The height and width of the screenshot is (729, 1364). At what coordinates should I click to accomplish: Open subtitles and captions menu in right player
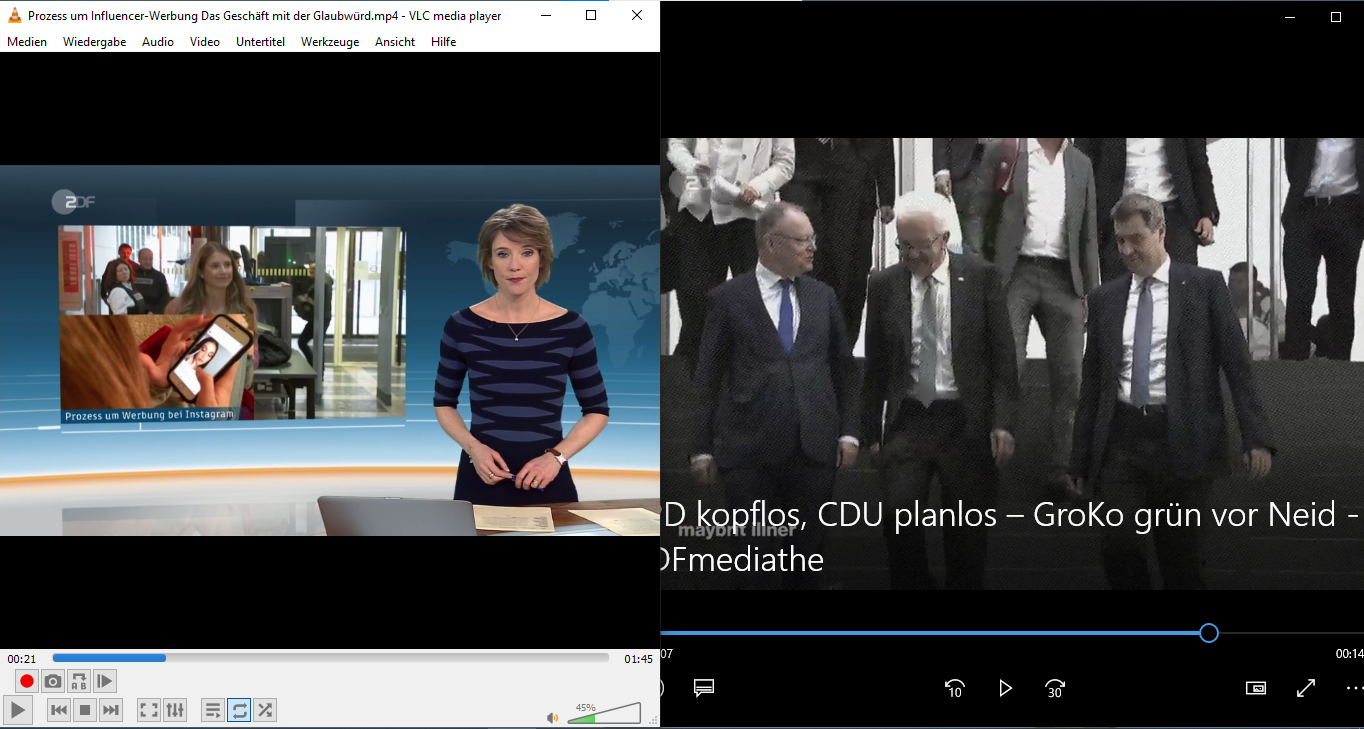[703, 688]
